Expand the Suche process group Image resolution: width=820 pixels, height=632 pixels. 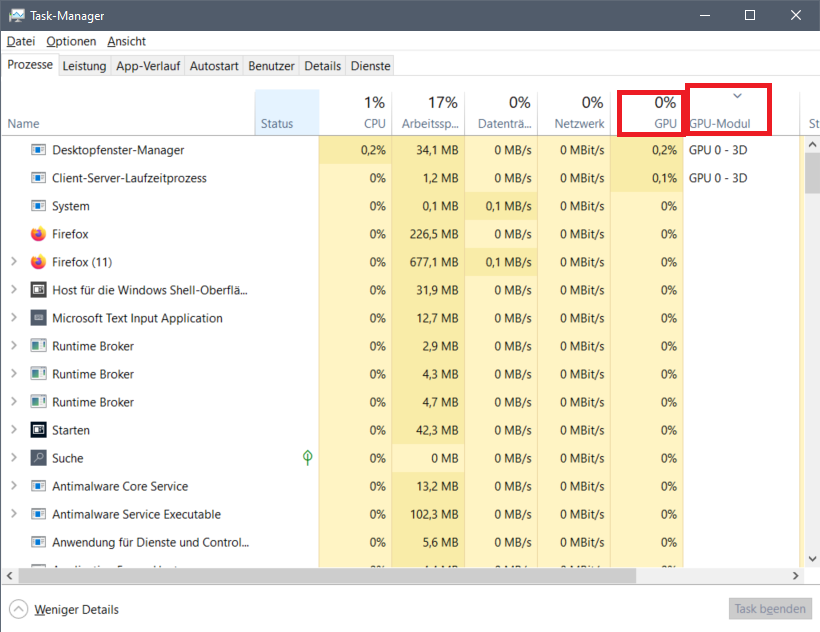(x=14, y=458)
